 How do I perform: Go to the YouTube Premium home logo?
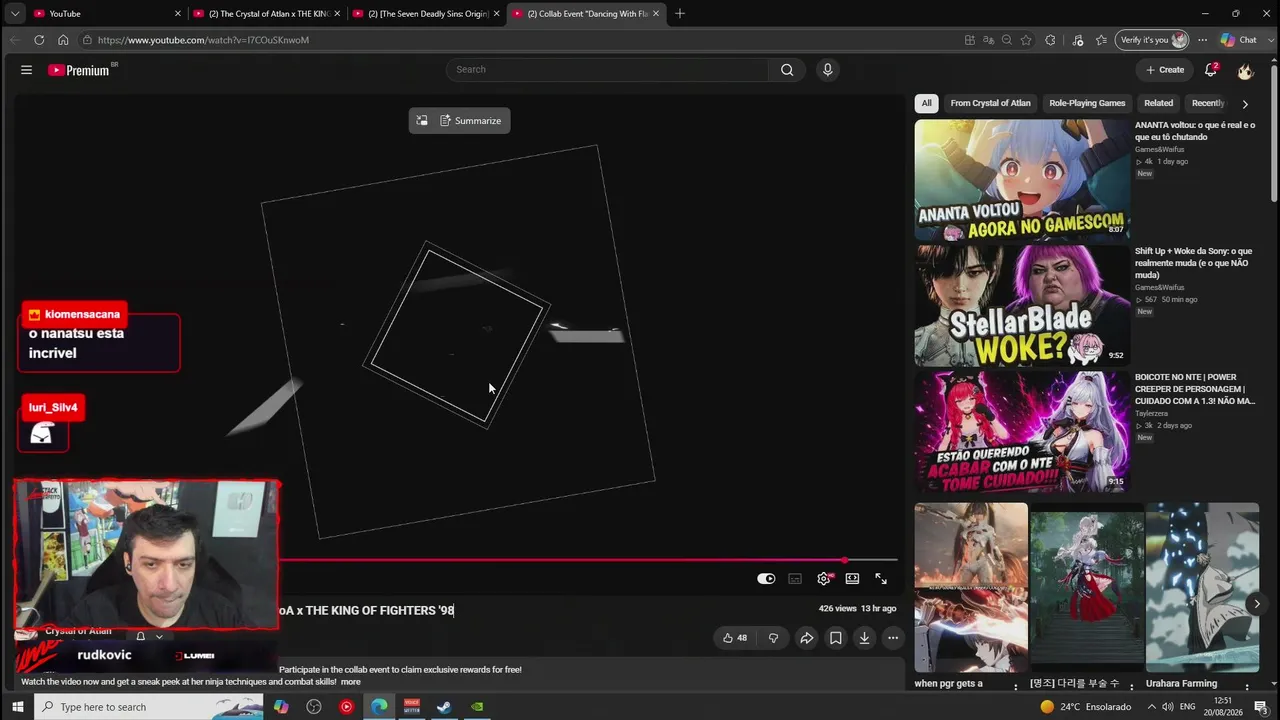coord(79,70)
